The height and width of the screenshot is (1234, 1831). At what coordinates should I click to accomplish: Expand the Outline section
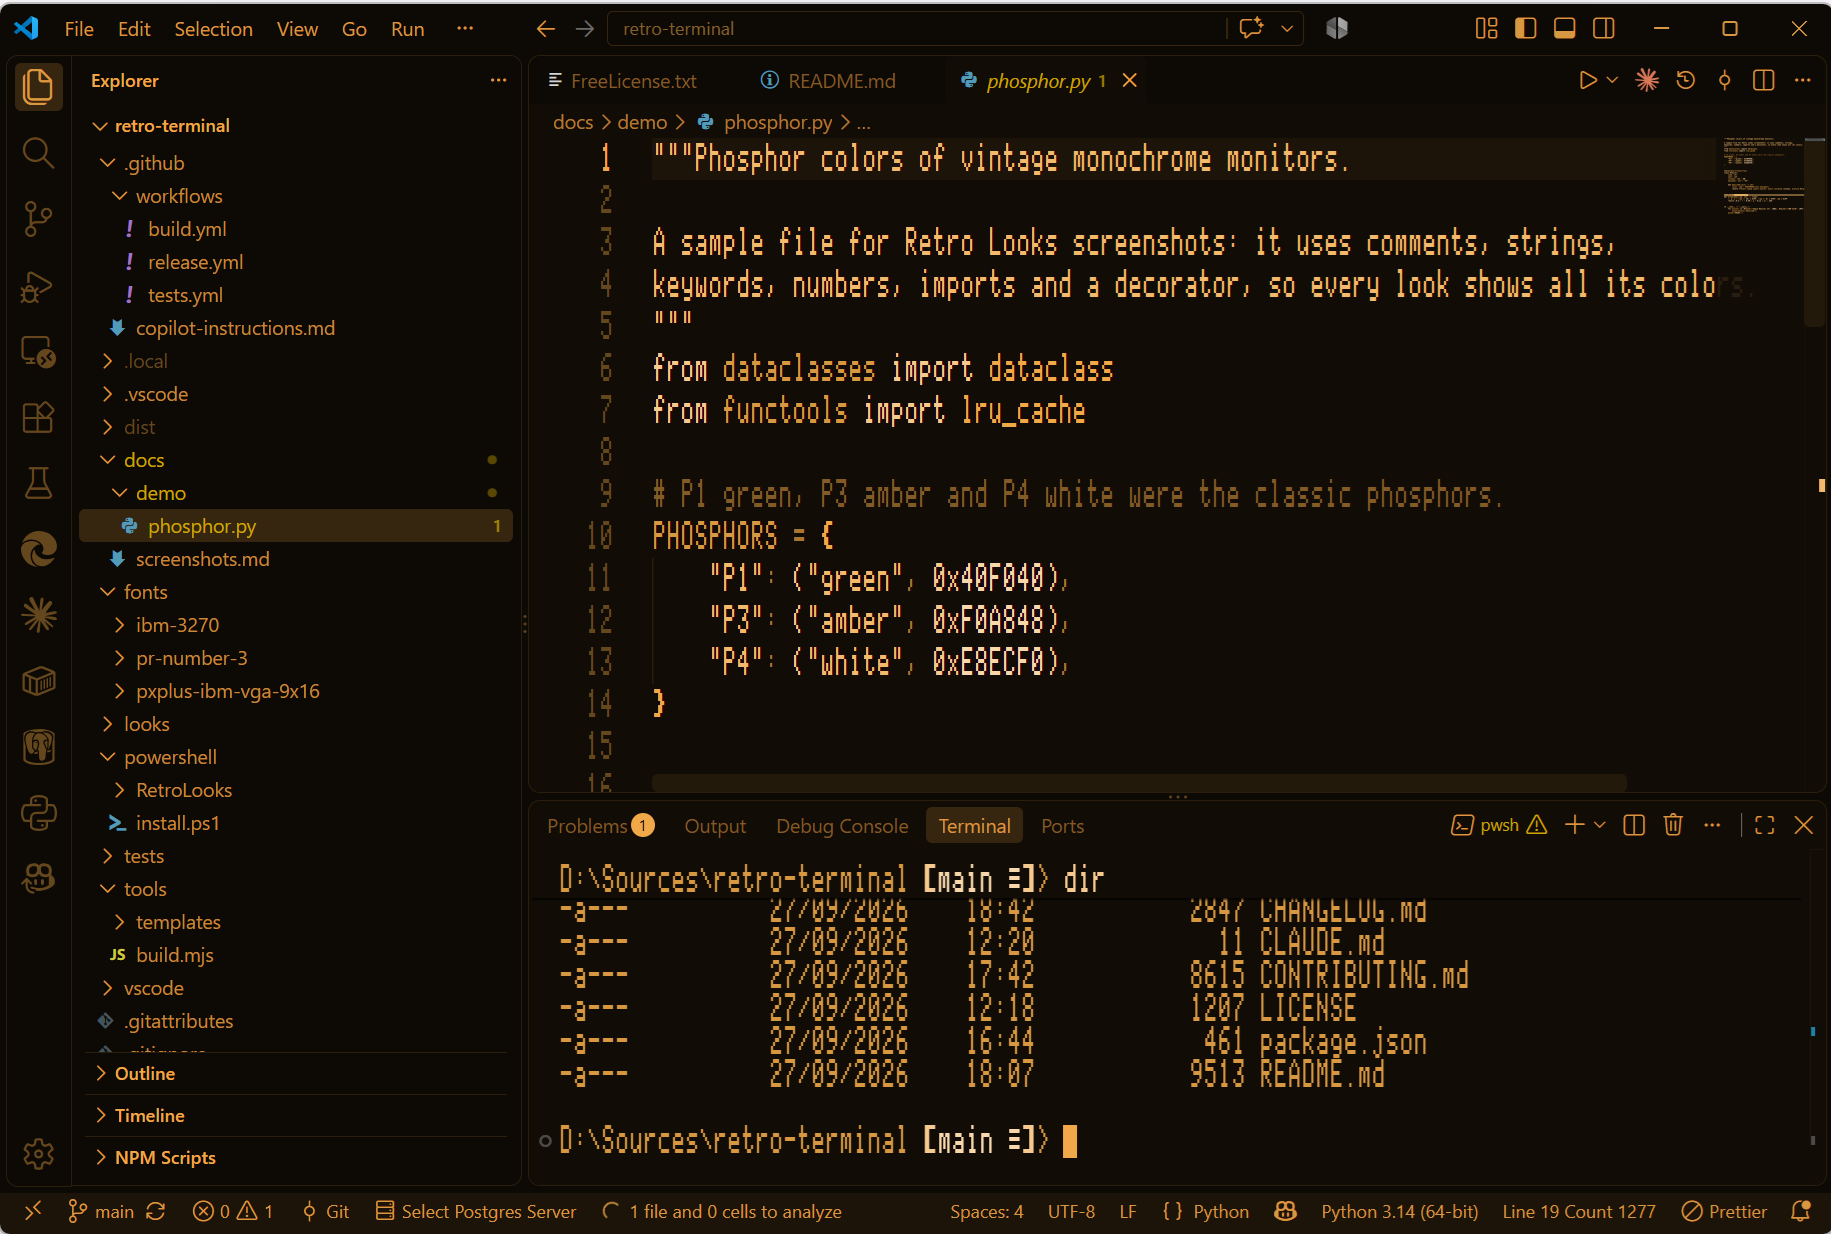coord(296,1073)
